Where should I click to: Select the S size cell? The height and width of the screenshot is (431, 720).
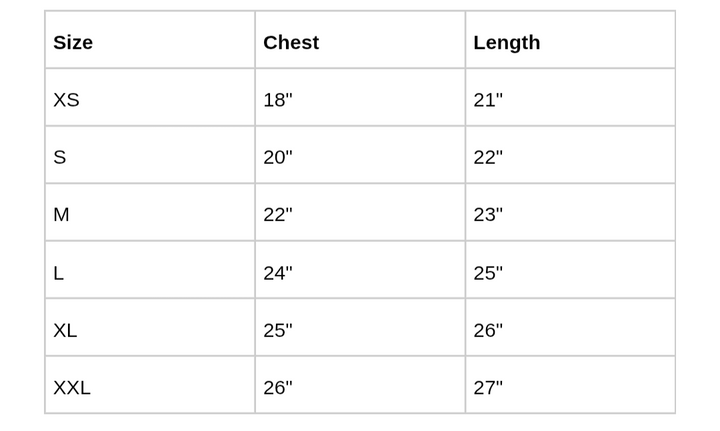tap(60, 157)
